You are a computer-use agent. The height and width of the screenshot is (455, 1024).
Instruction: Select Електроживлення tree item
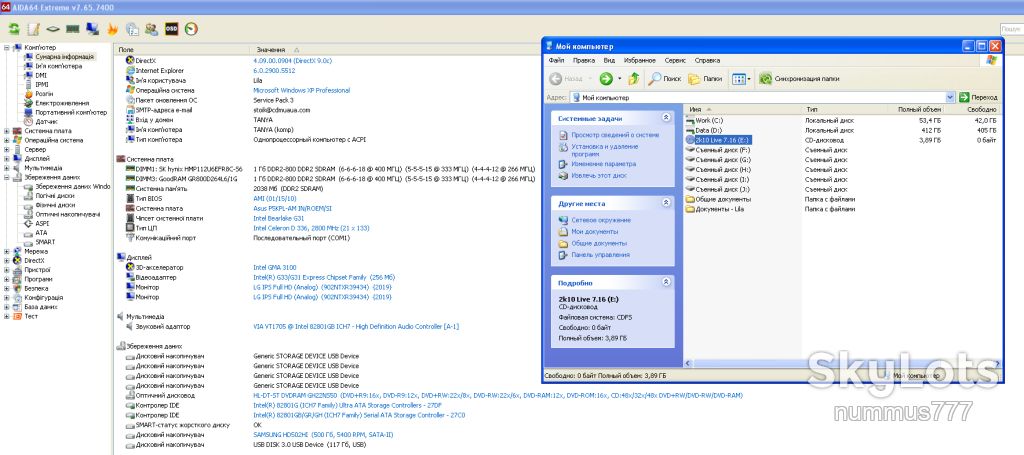(62, 103)
